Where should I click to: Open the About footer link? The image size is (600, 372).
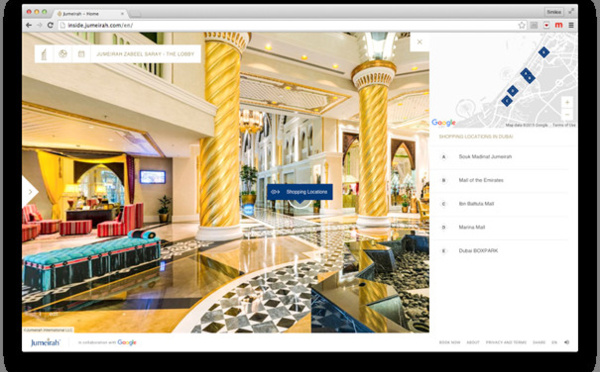click(473, 343)
